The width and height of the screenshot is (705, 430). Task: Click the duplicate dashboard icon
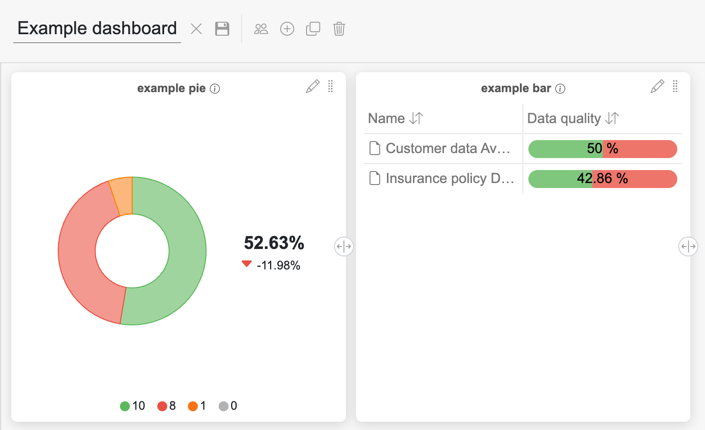pyautogui.click(x=313, y=29)
